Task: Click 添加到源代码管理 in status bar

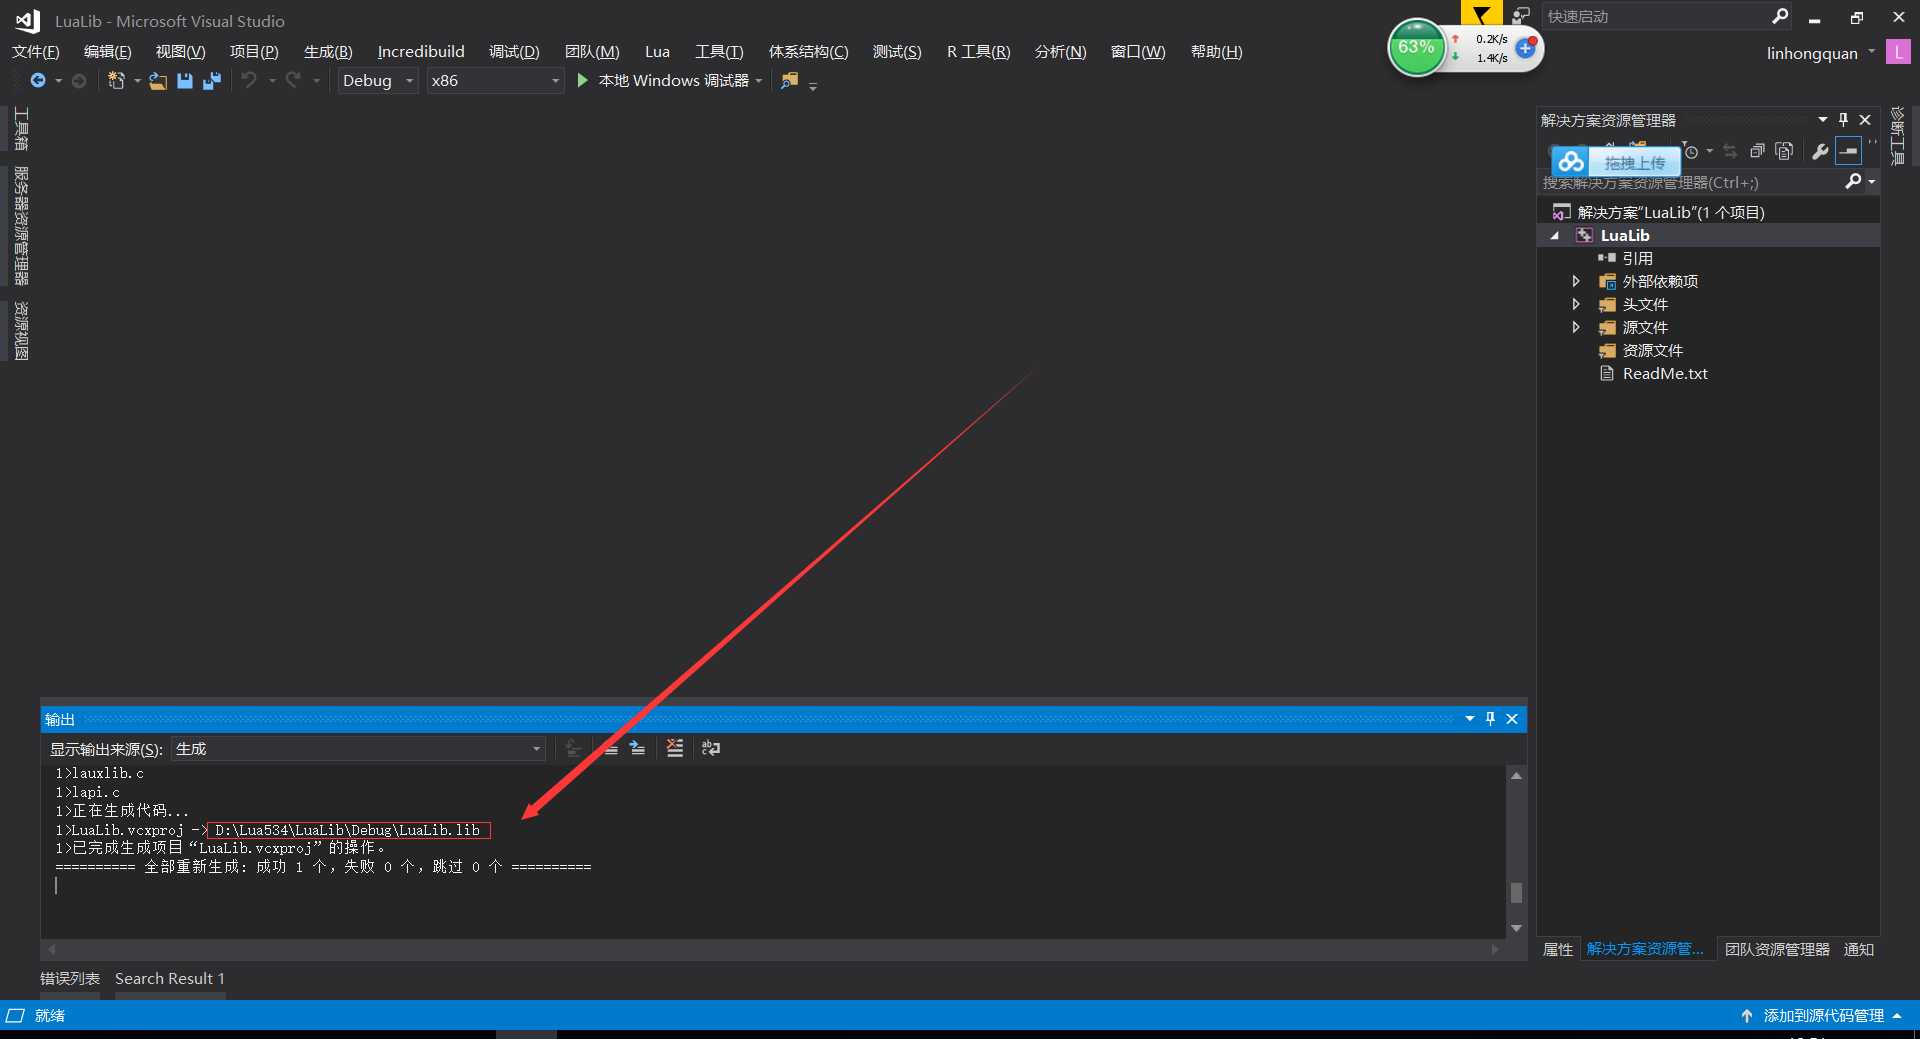Action: click(1823, 1015)
